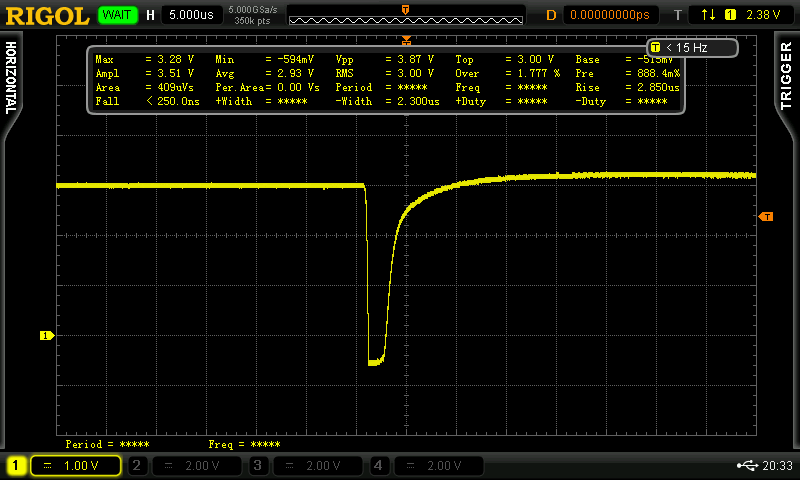Viewport: 800px width, 480px height.
Task: Click the Pre = 888.4m% measurement
Action: 628,73
